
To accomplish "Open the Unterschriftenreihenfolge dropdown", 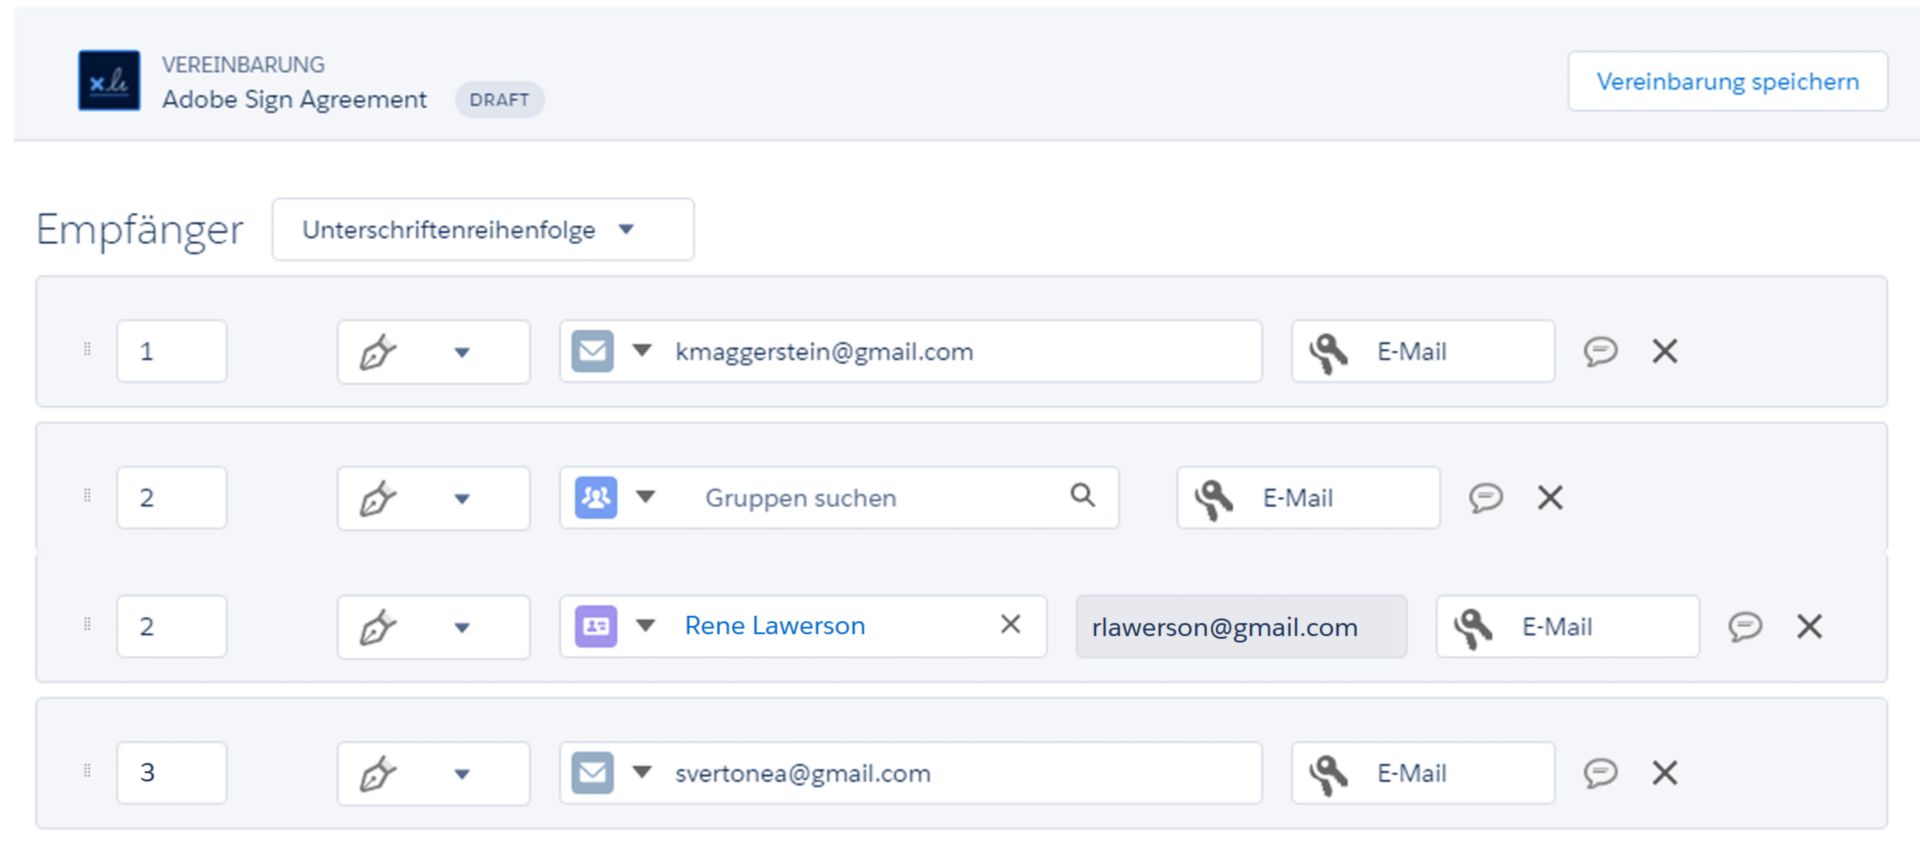I will pos(483,229).
